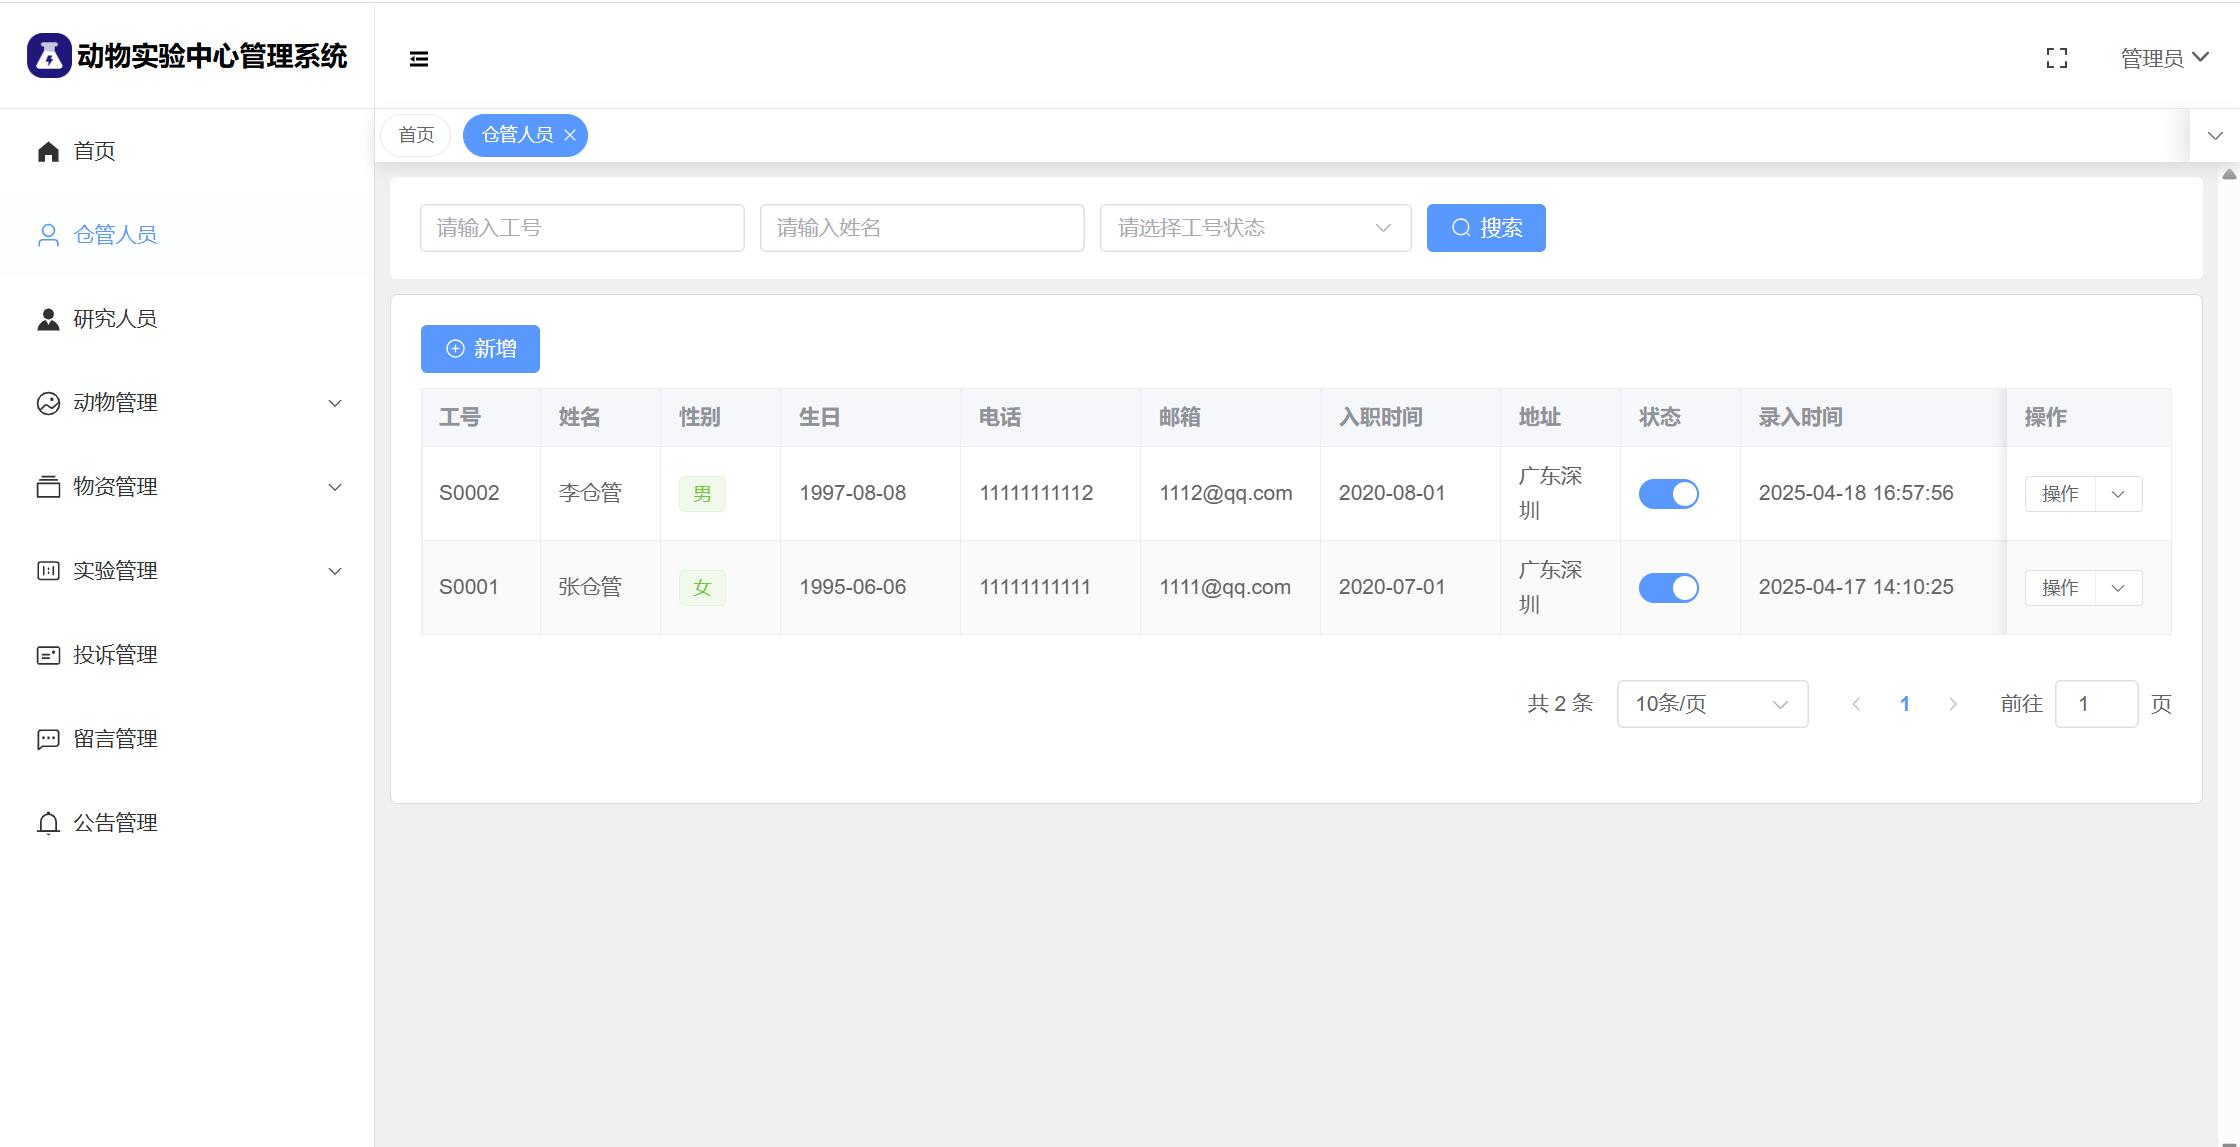Expand the 动物管理 submenu
This screenshot has height=1147, width=2240.
pyautogui.click(x=188, y=403)
